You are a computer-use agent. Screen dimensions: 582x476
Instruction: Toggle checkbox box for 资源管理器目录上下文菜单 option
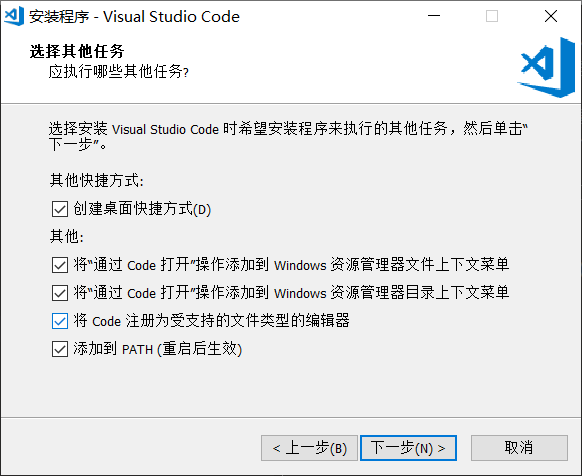click(x=60, y=293)
